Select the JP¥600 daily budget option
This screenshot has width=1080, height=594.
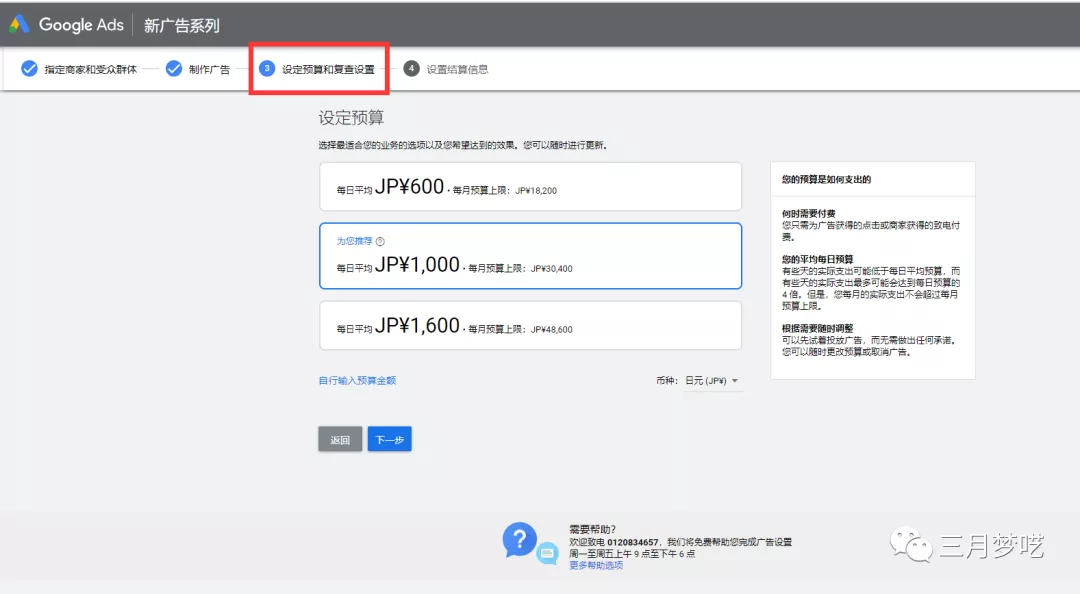click(530, 186)
